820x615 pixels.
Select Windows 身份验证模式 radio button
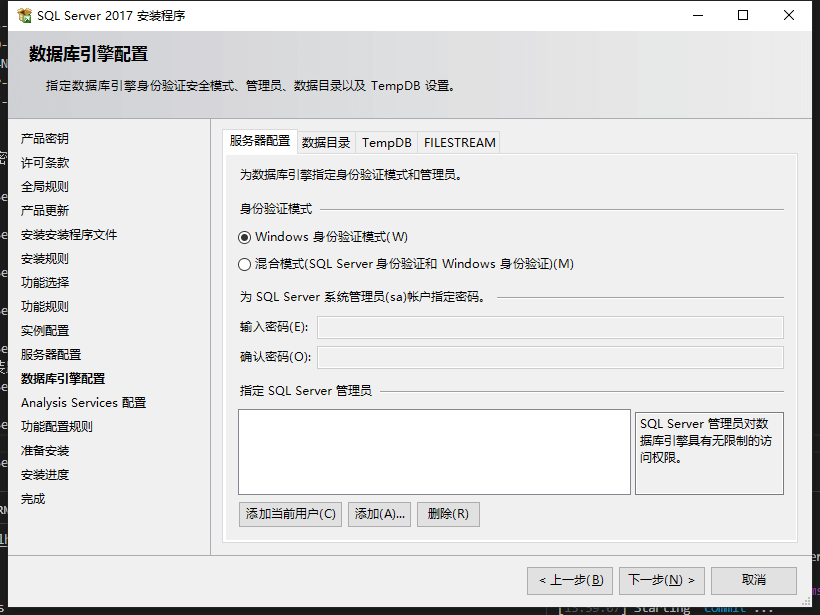click(x=245, y=237)
